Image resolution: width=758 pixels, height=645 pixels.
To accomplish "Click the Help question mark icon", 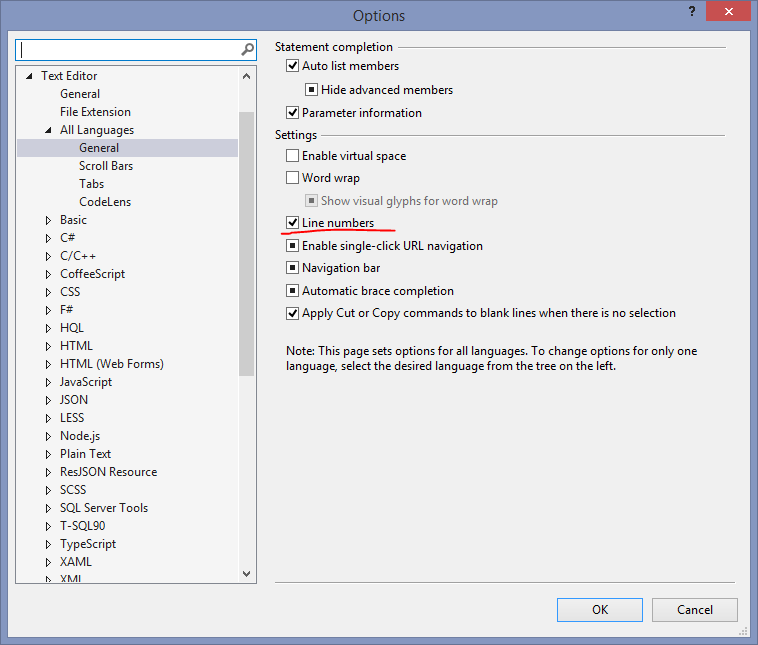I will (691, 11).
